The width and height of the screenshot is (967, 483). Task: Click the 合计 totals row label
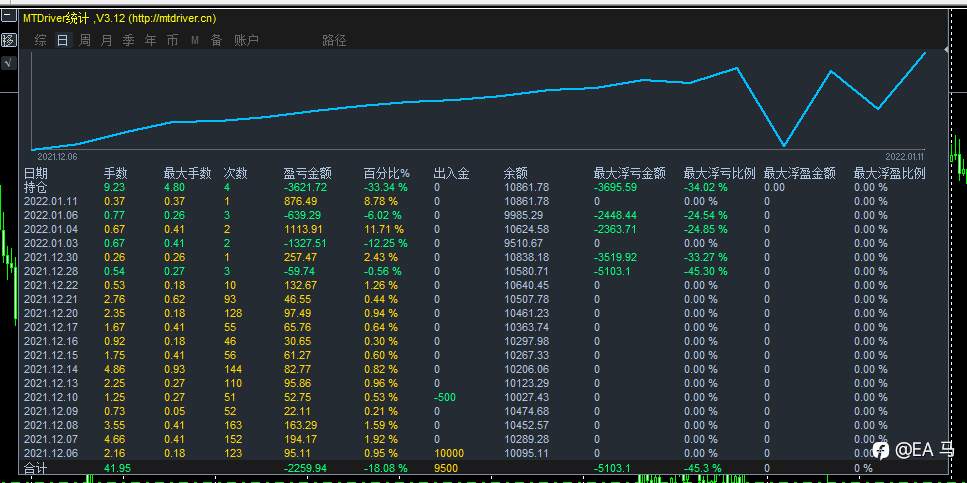36,468
